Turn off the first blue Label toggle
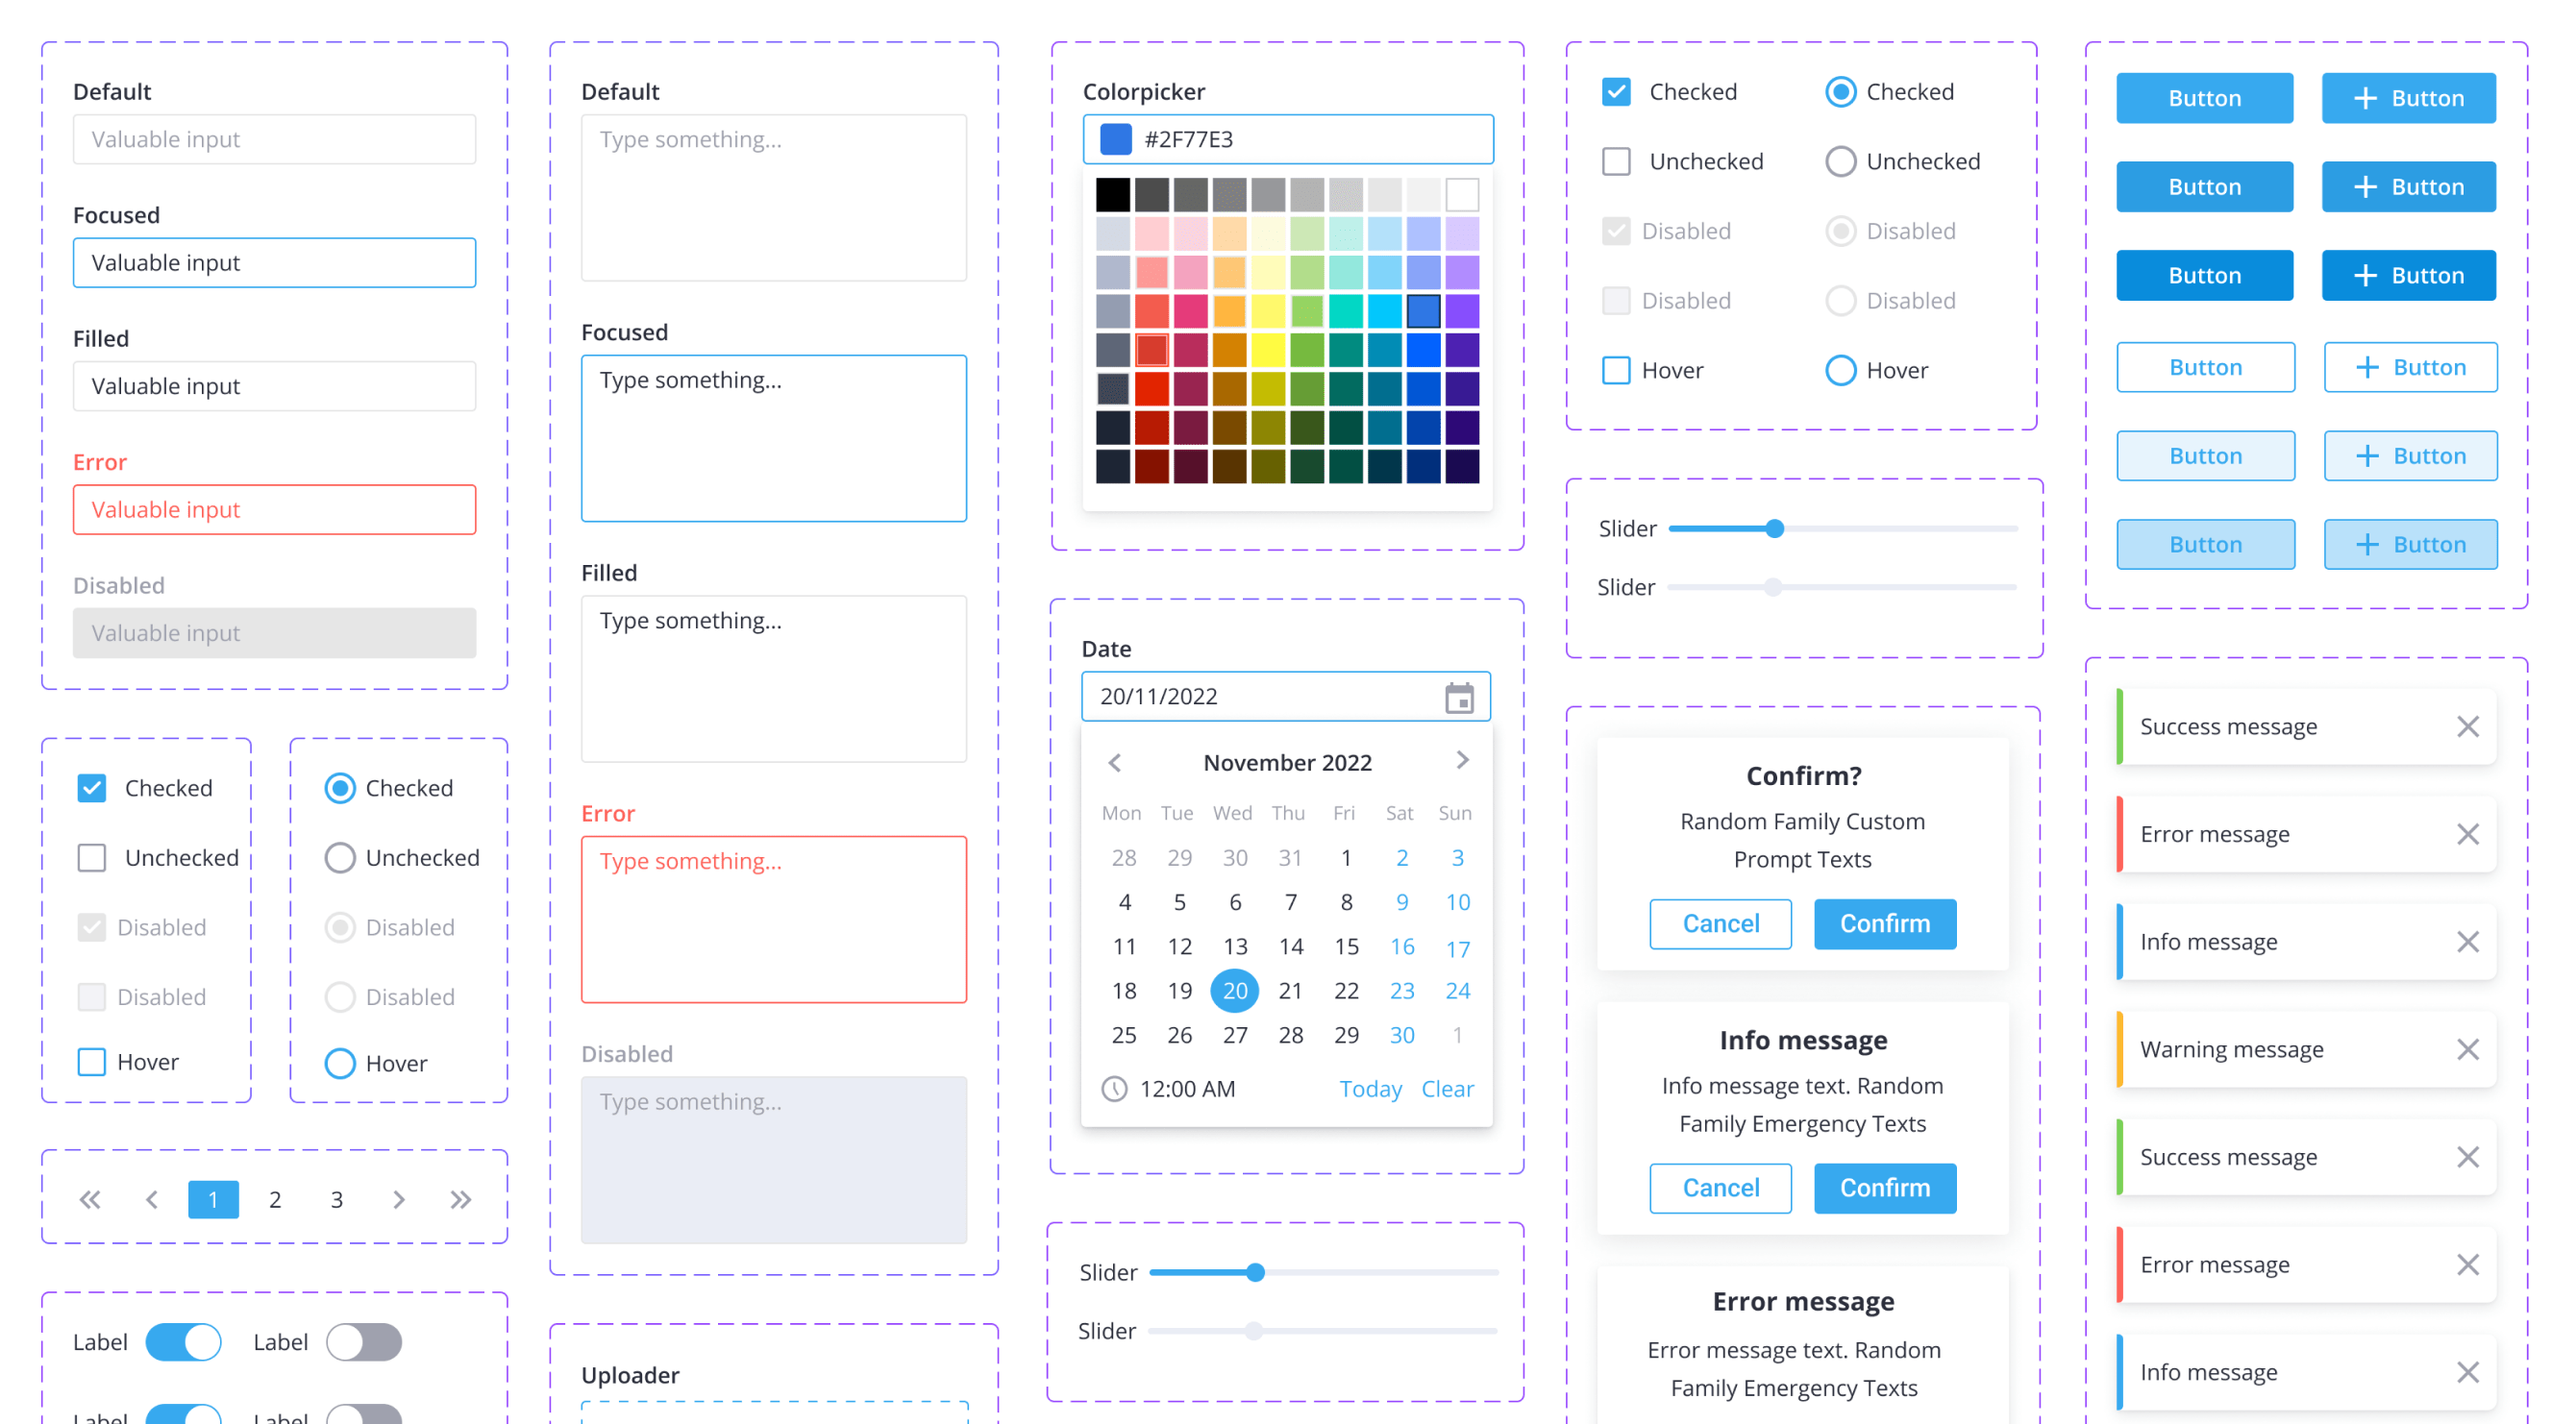Screen dimensions: 2576x1424 pos(183,1342)
